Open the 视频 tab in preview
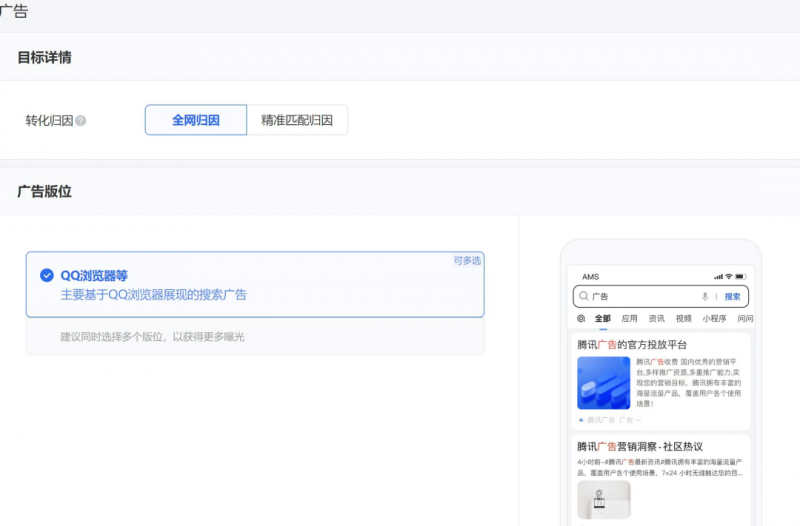This screenshot has width=800, height=526. point(683,319)
